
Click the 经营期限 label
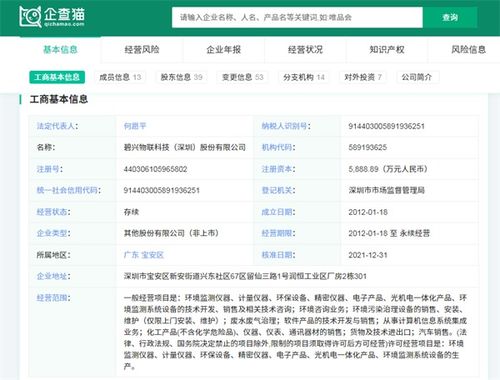[x=278, y=233]
